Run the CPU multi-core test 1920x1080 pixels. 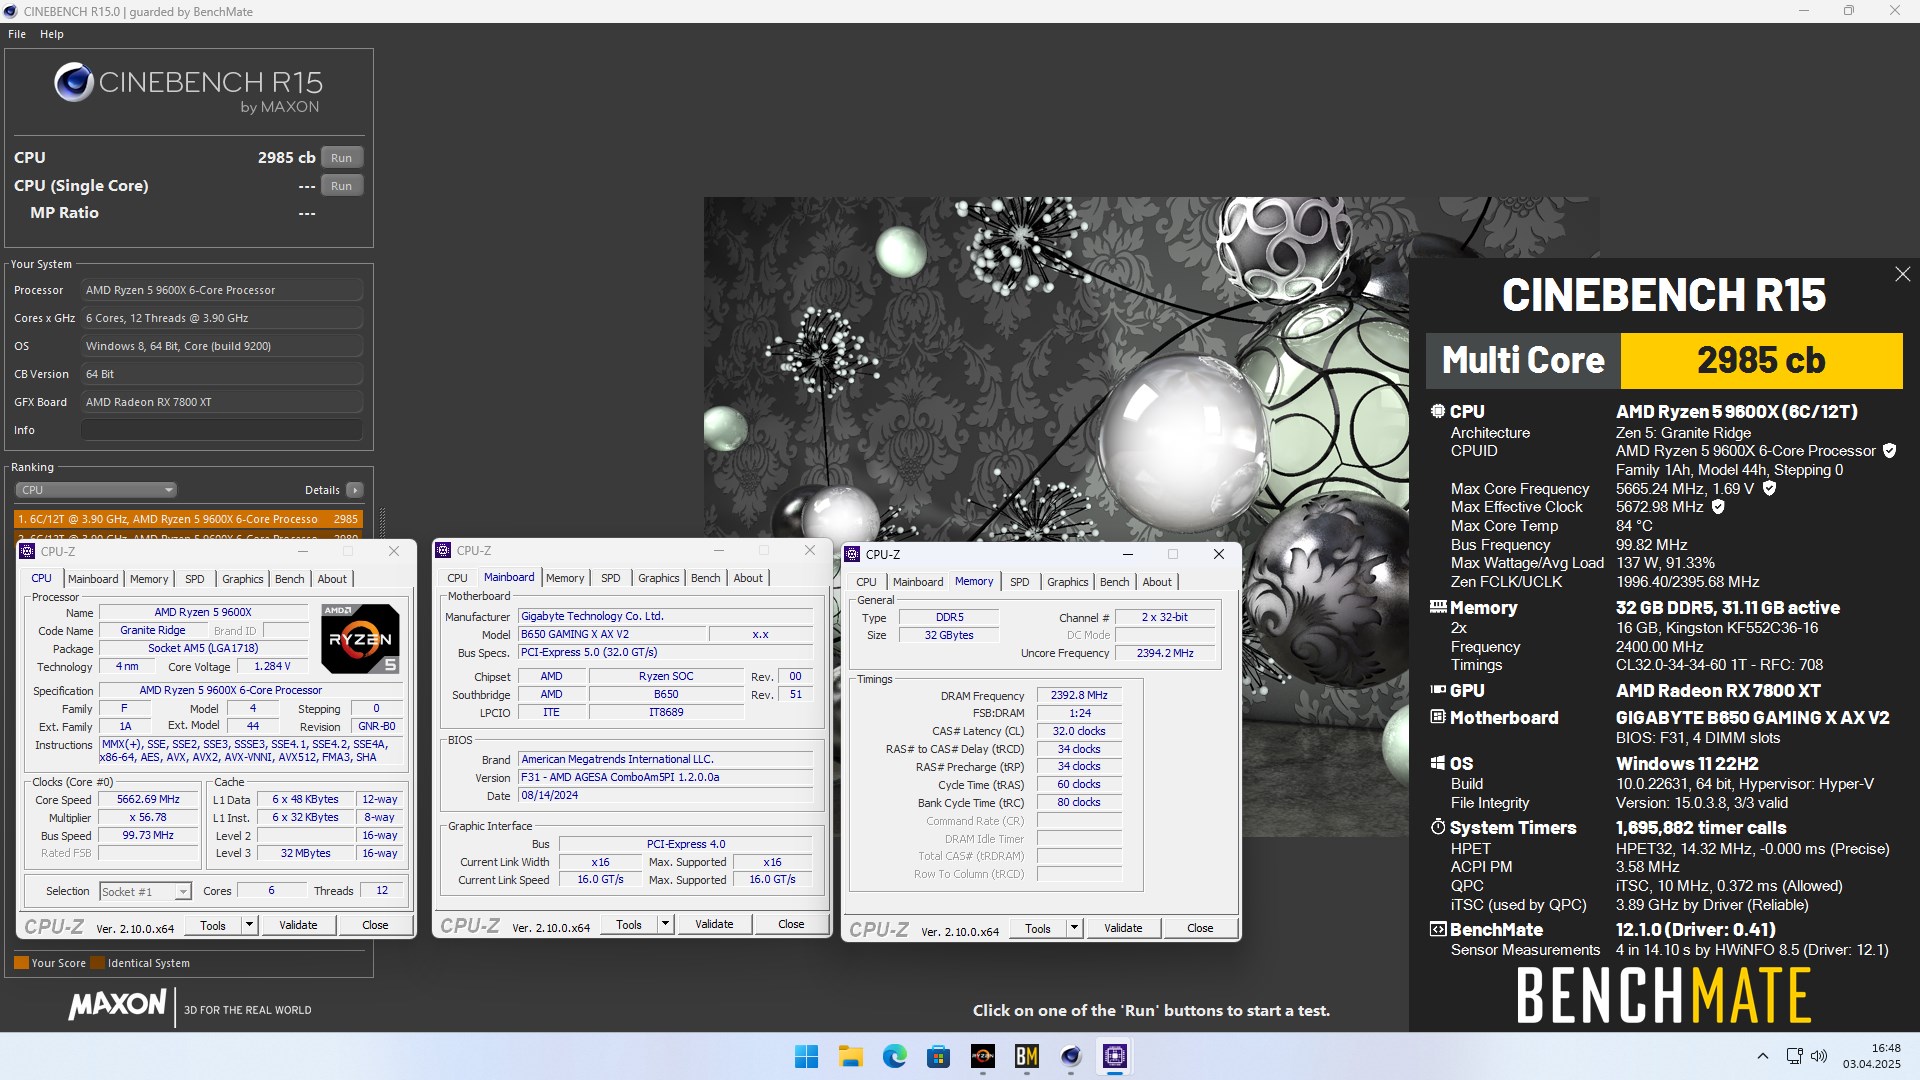[342, 158]
